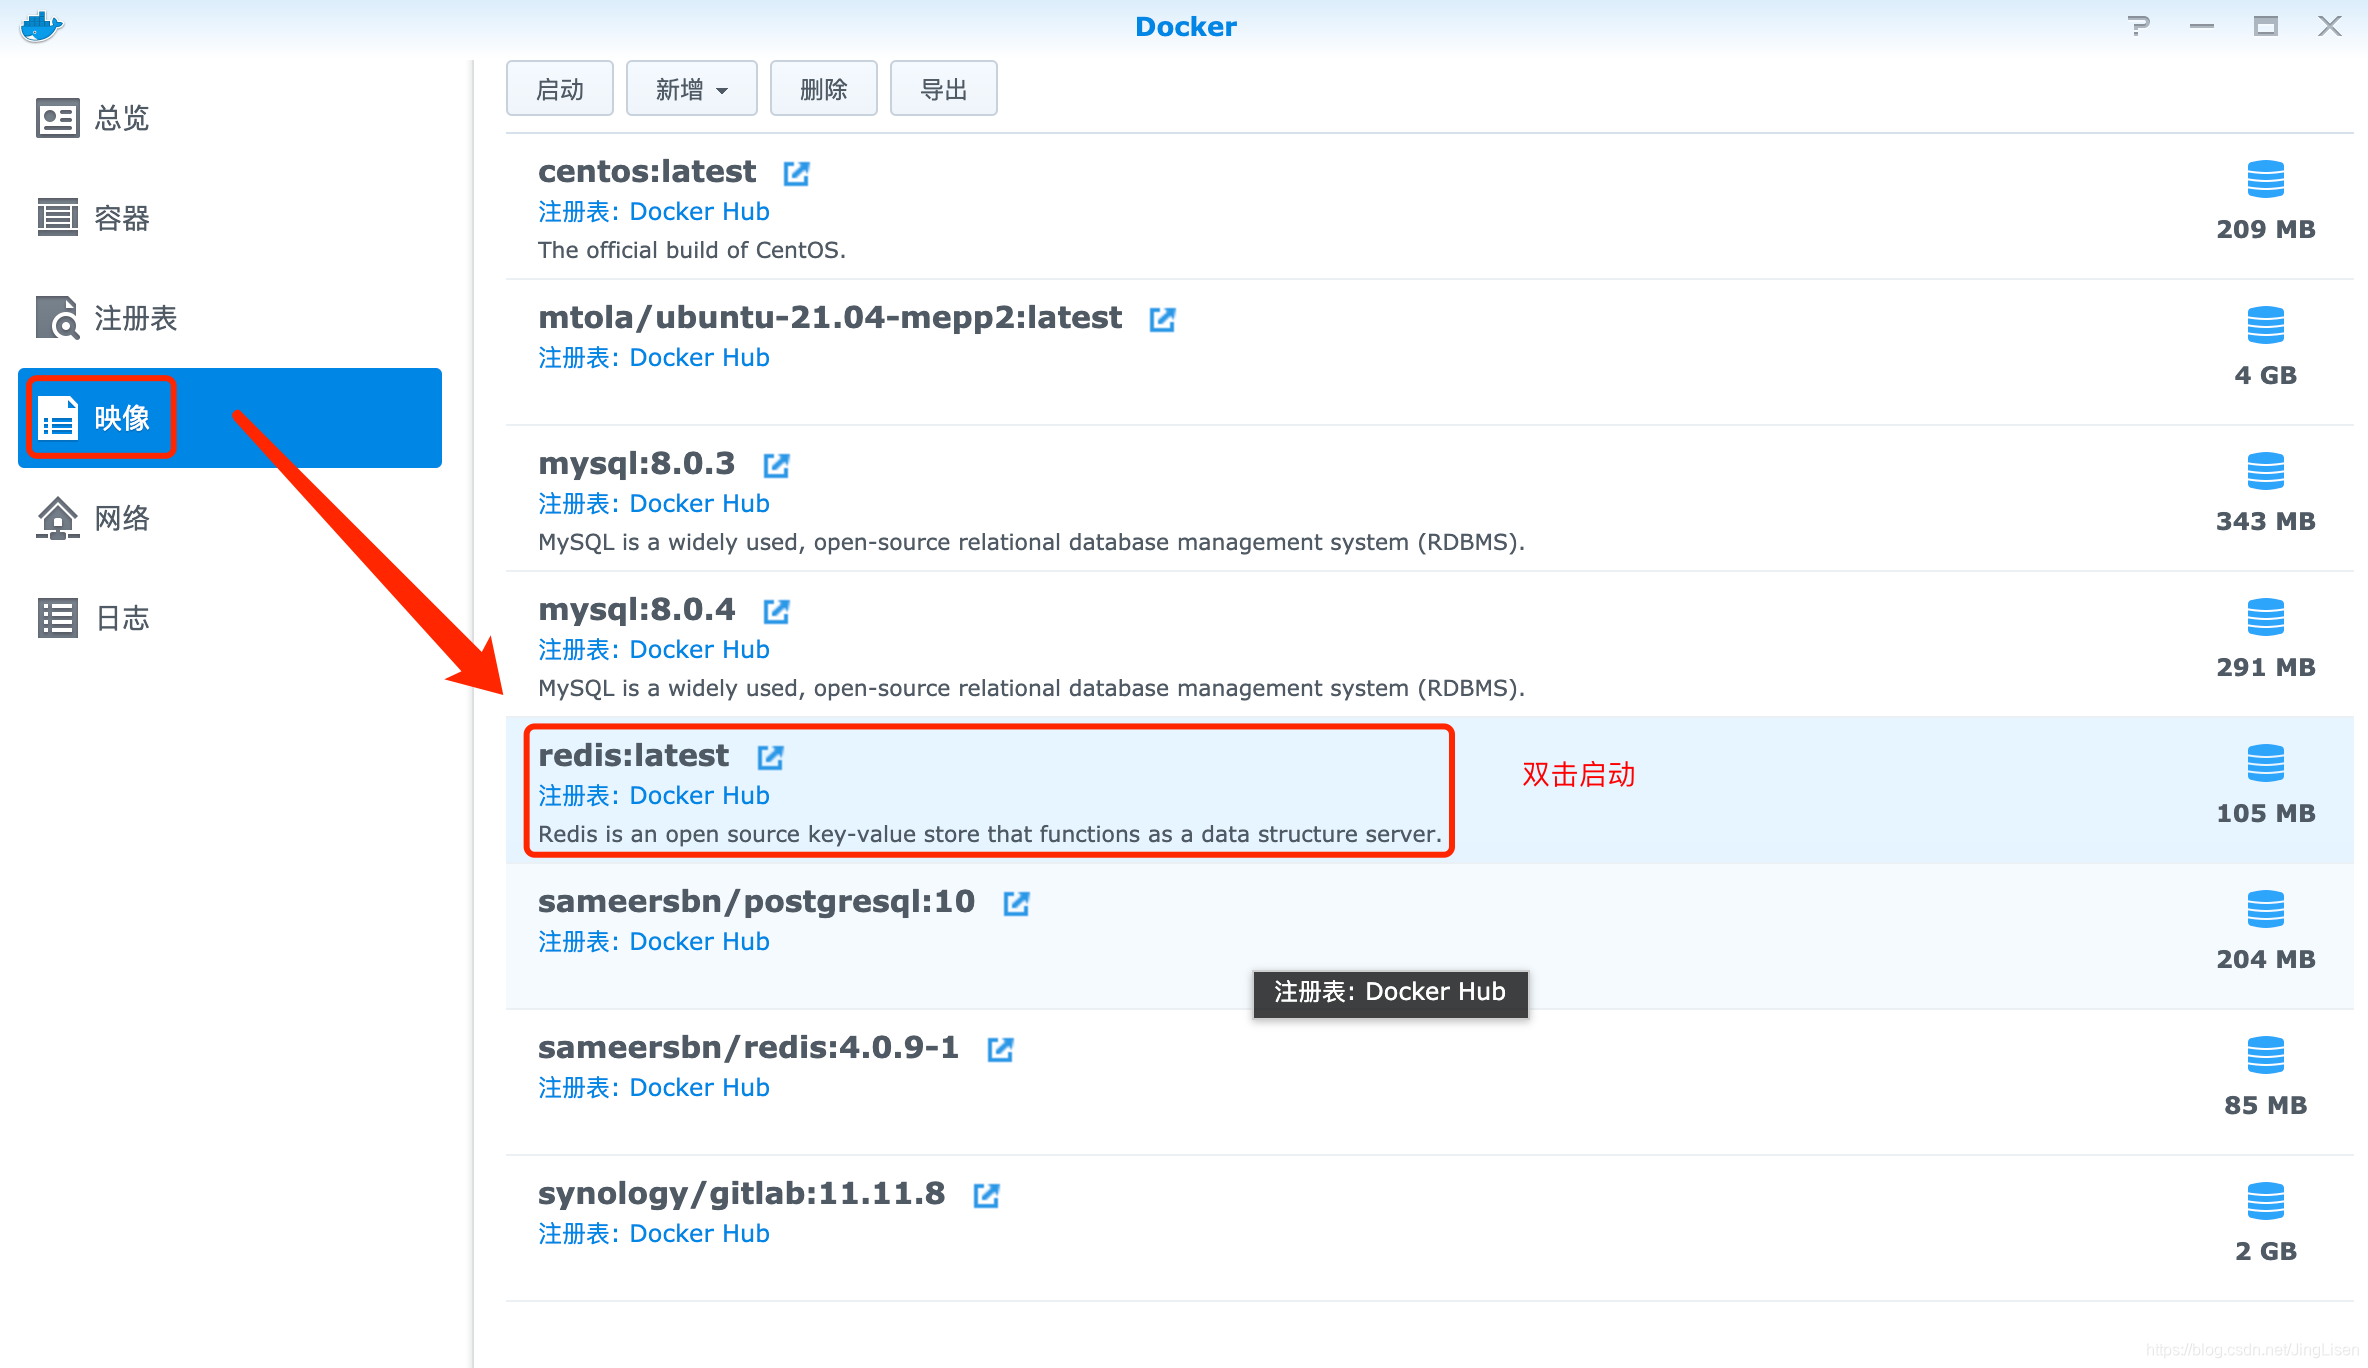Click external link icon for sameersbn/postgresql:10
Viewport: 2368px width, 1368px height.
[x=1016, y=903]
